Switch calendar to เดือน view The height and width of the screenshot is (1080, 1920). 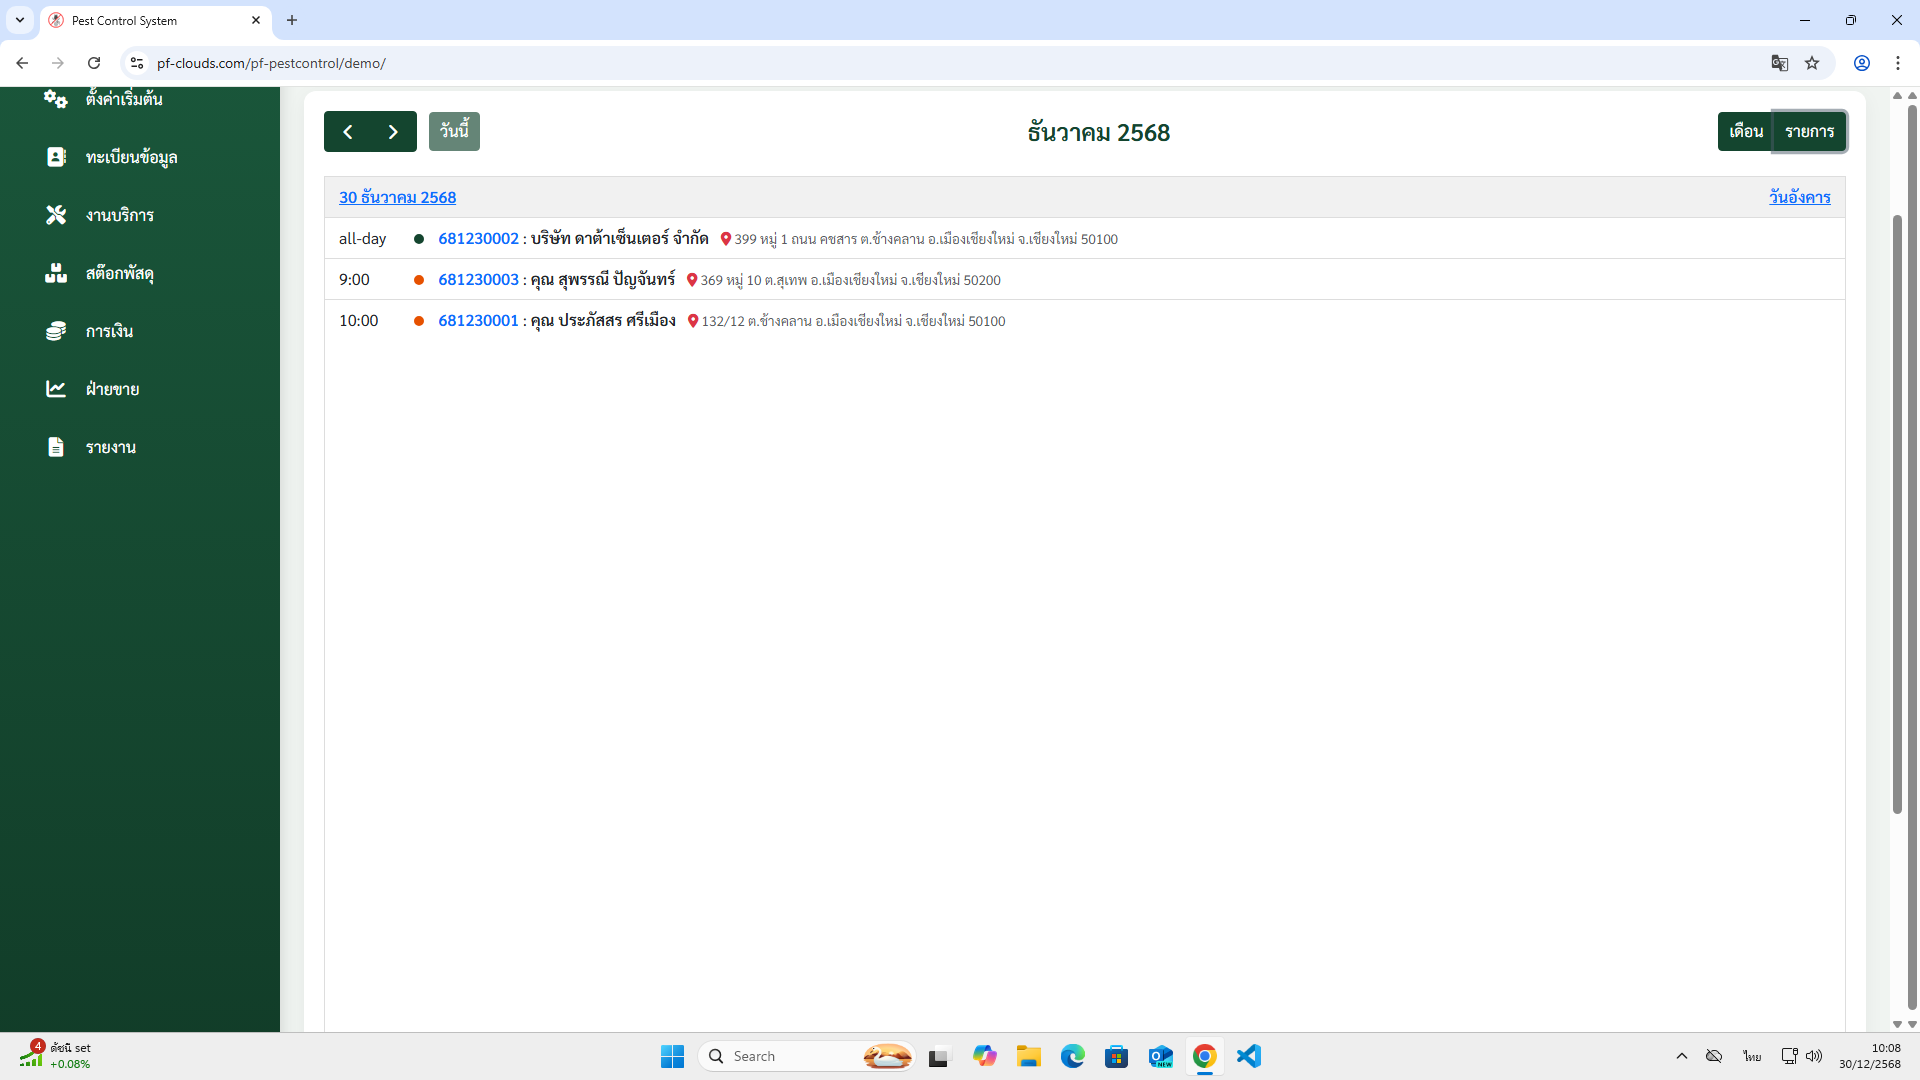pyautogui.click(x=1745, y=132)
